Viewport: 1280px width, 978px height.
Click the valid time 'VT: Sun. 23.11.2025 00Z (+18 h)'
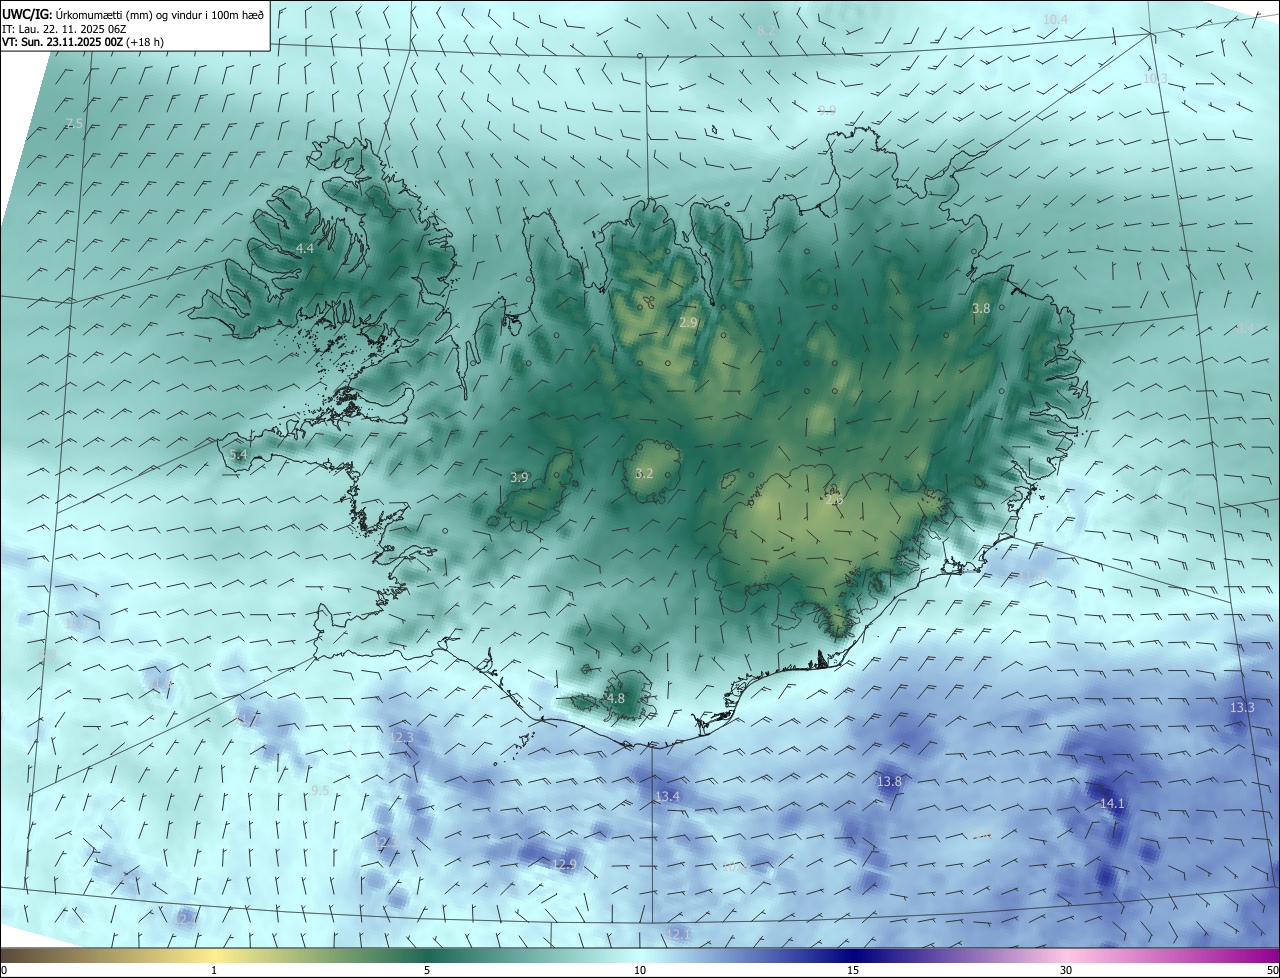(84, 43)
